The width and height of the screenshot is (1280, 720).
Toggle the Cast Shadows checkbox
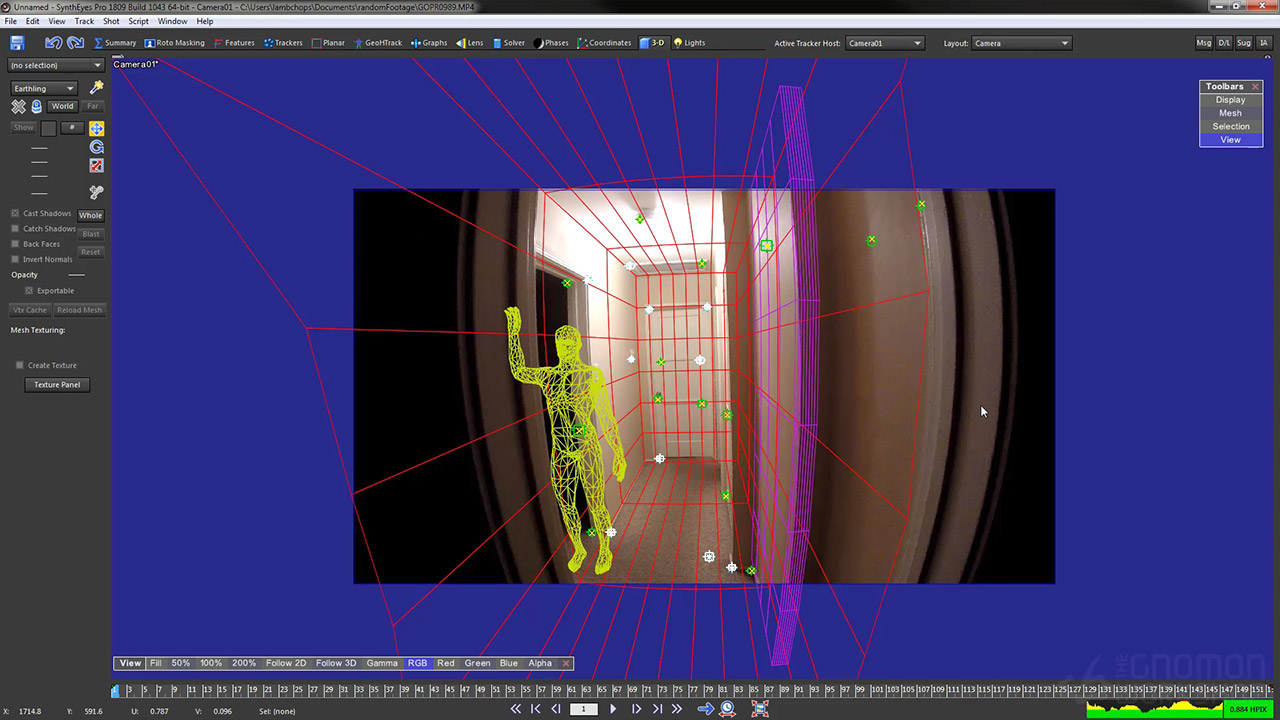point(15,214)
